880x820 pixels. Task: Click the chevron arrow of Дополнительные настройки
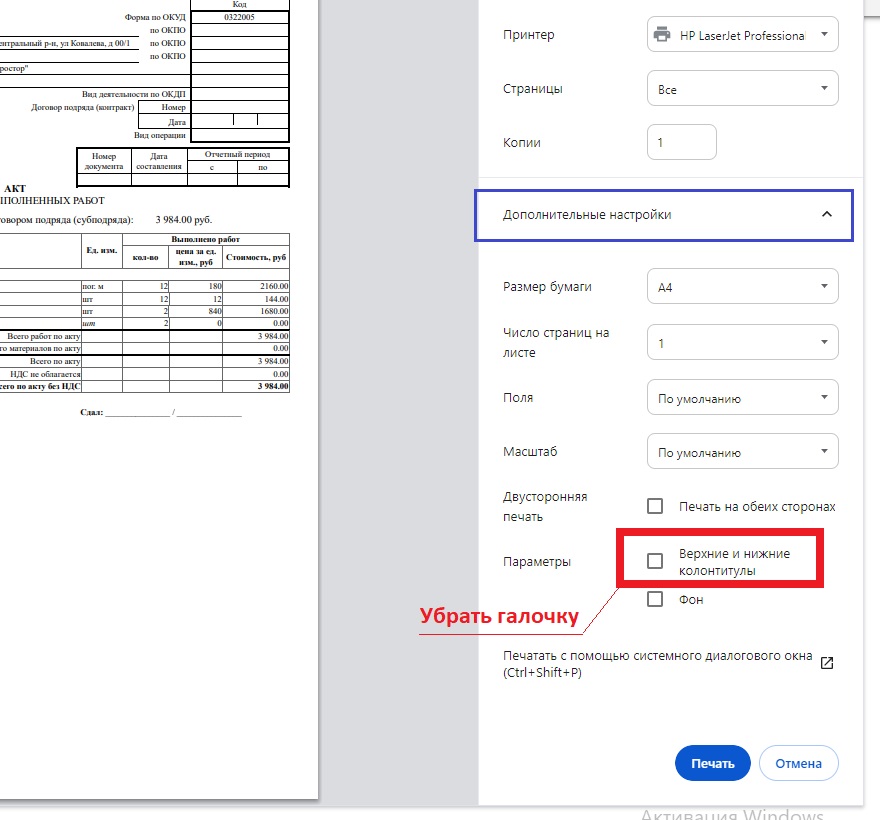tap(826, 215)
